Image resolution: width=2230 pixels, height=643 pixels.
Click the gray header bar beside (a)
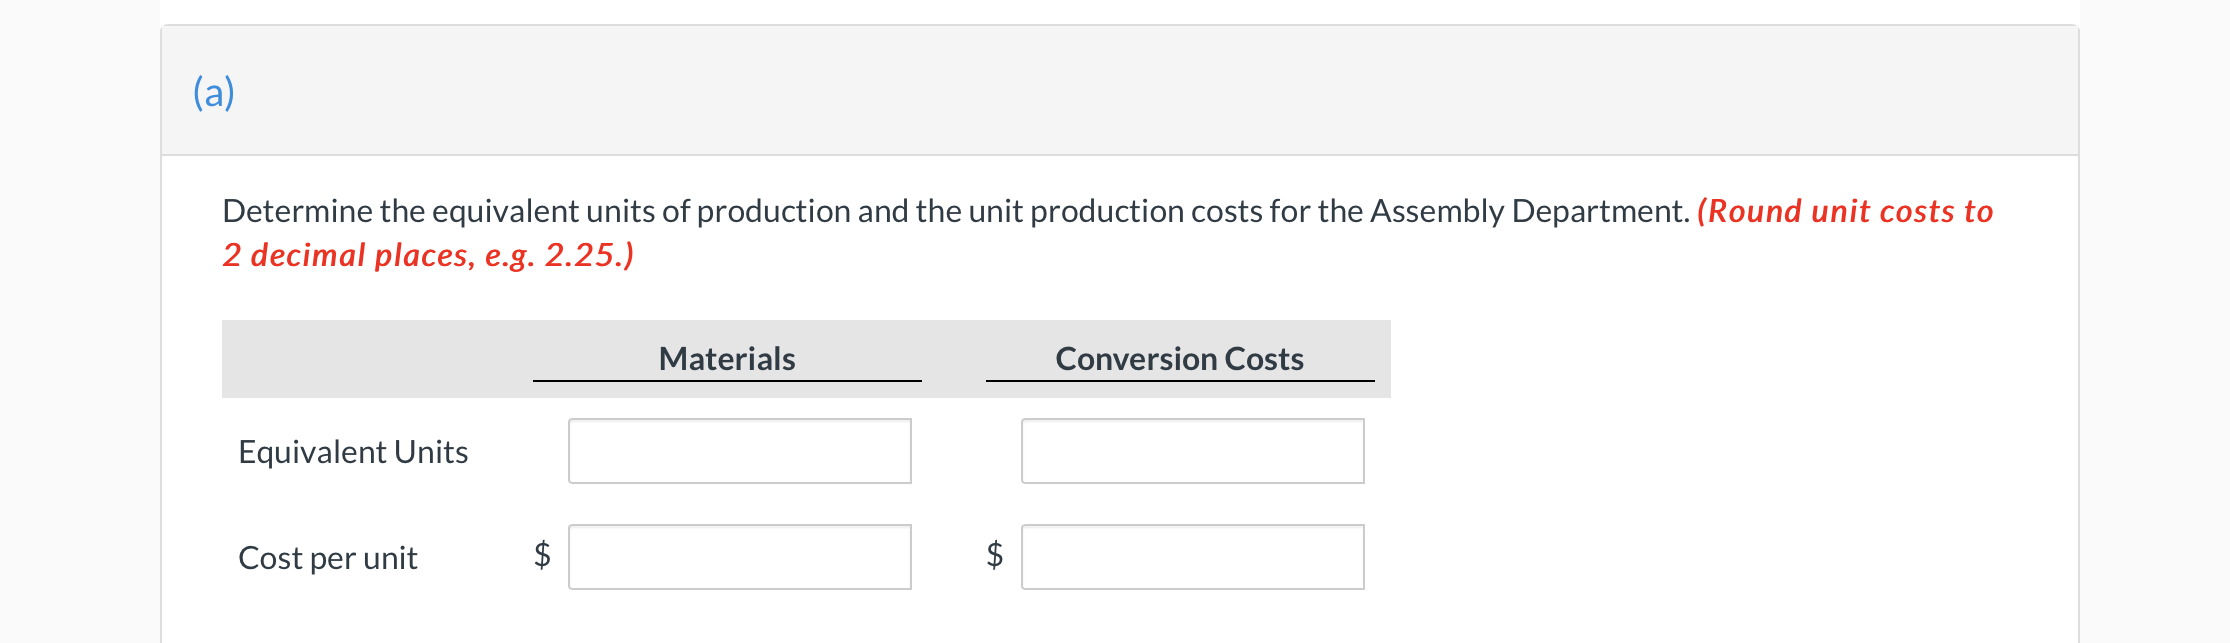pyautogui.click(x=1100, y=90)
